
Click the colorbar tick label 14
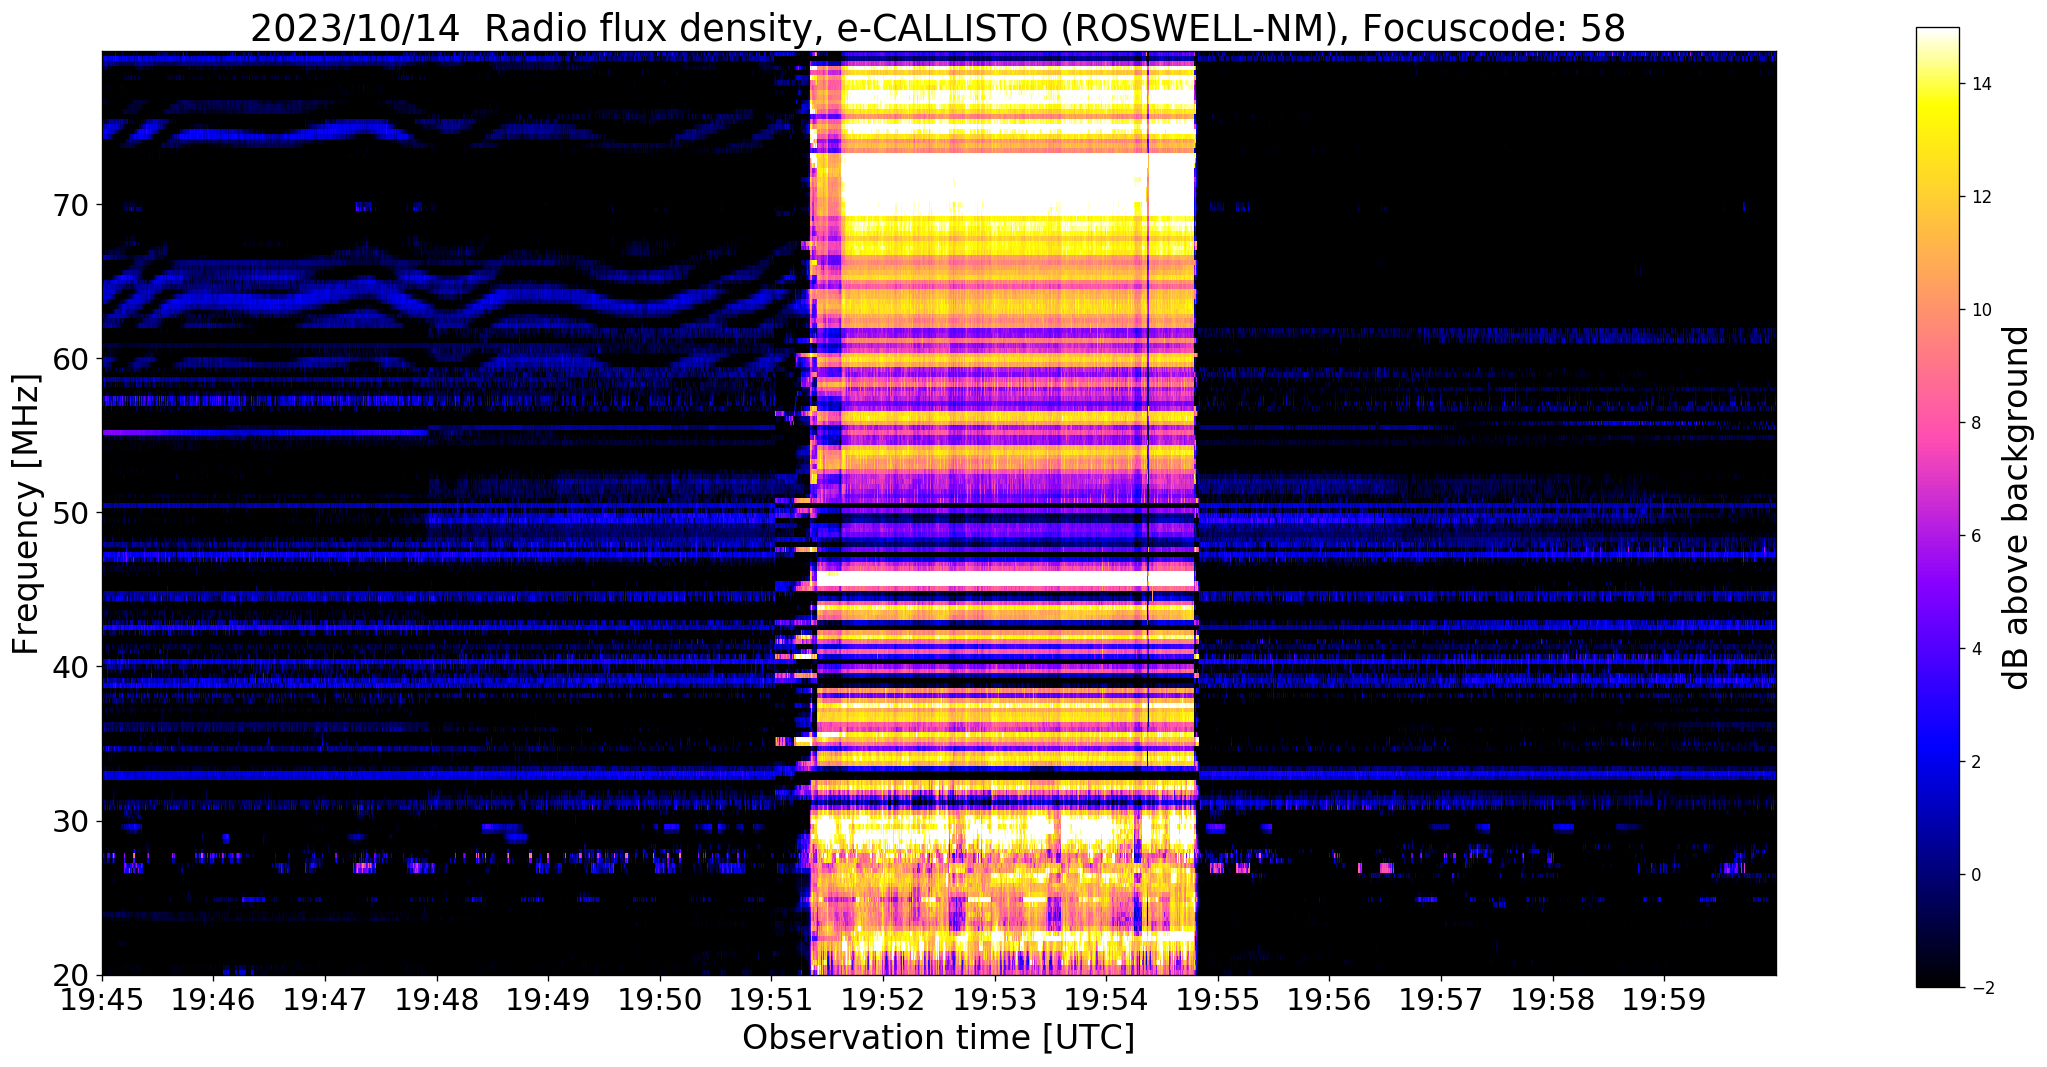click(1979, 84)
